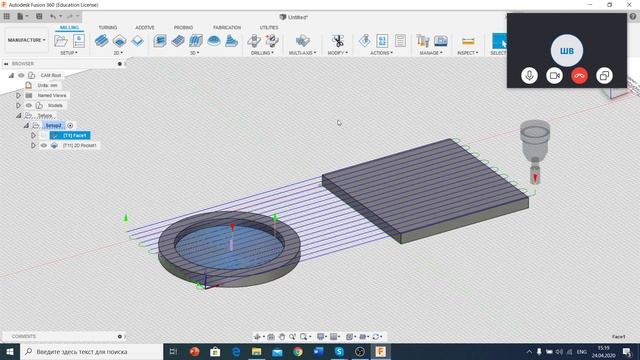Open MANAGE dropdown menu
Viewport: 640px width, 360px height.
click(x=431, y=53)
